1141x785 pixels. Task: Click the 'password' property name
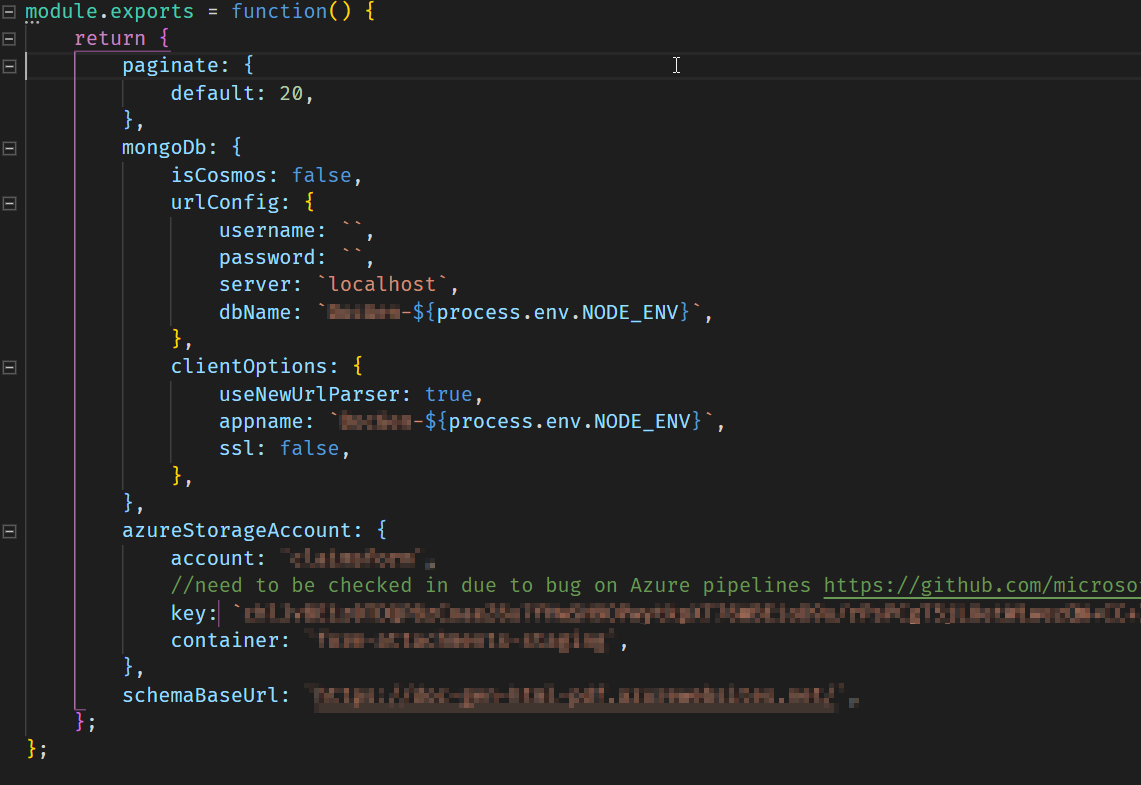click(x=267, y=258)
